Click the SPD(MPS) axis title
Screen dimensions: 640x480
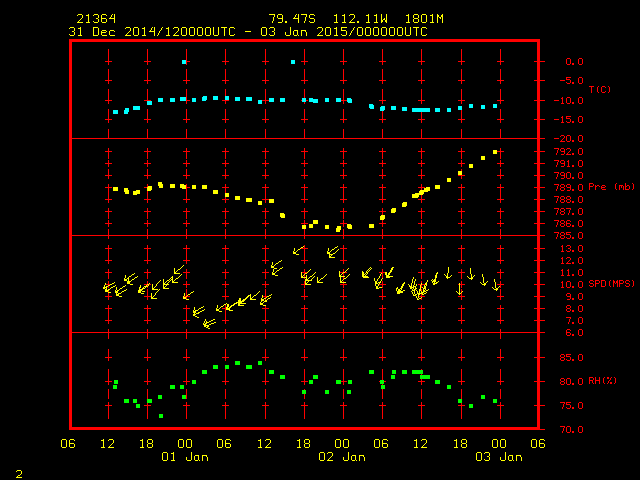(x=611, y=283)
